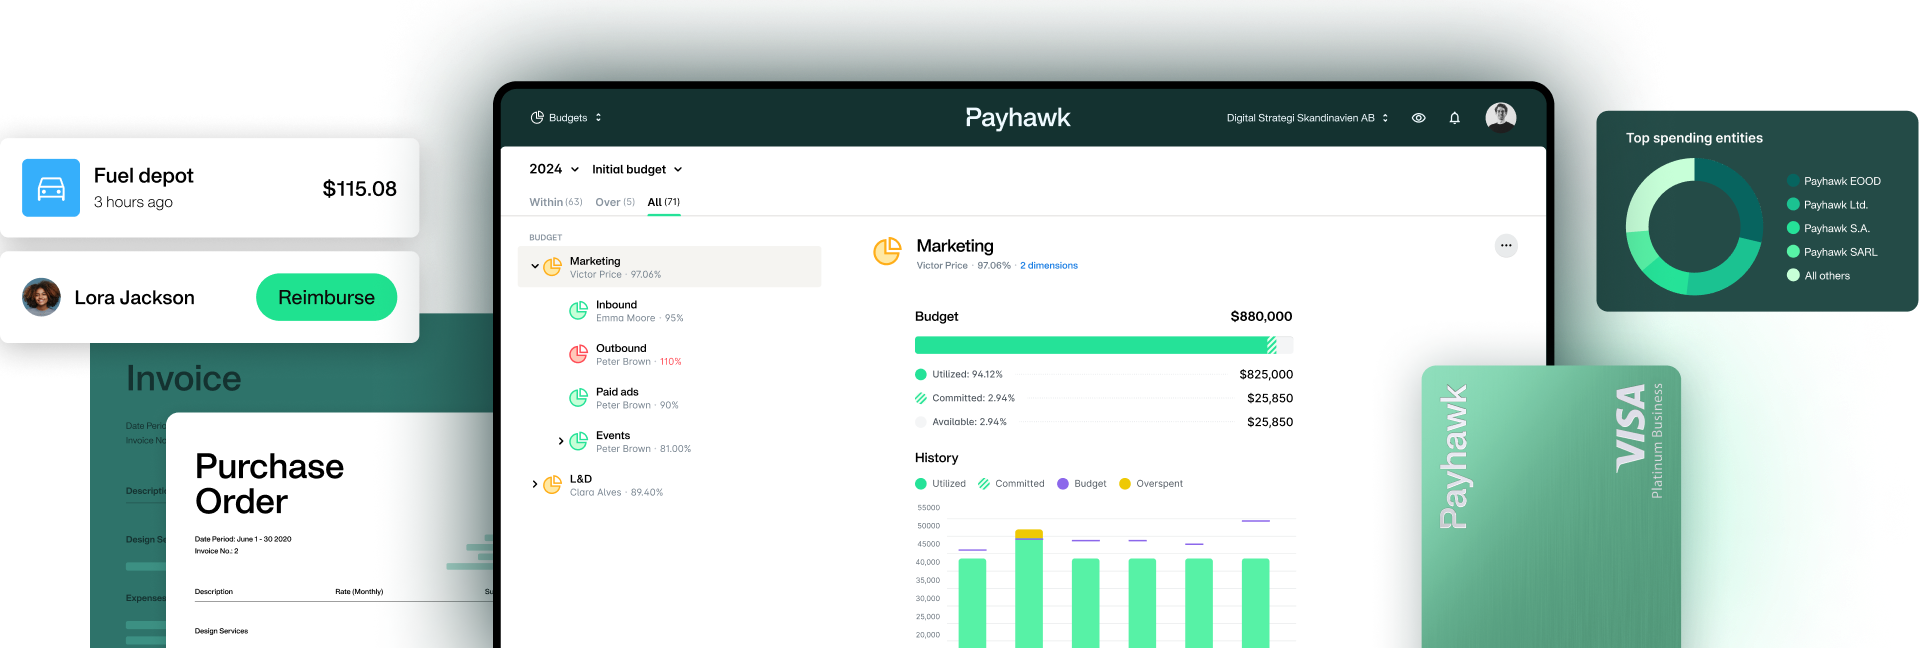Click the Payhawk Visa Platinum card
The width and height of the screenshot is (1920, 648).
click(1551, 507)
